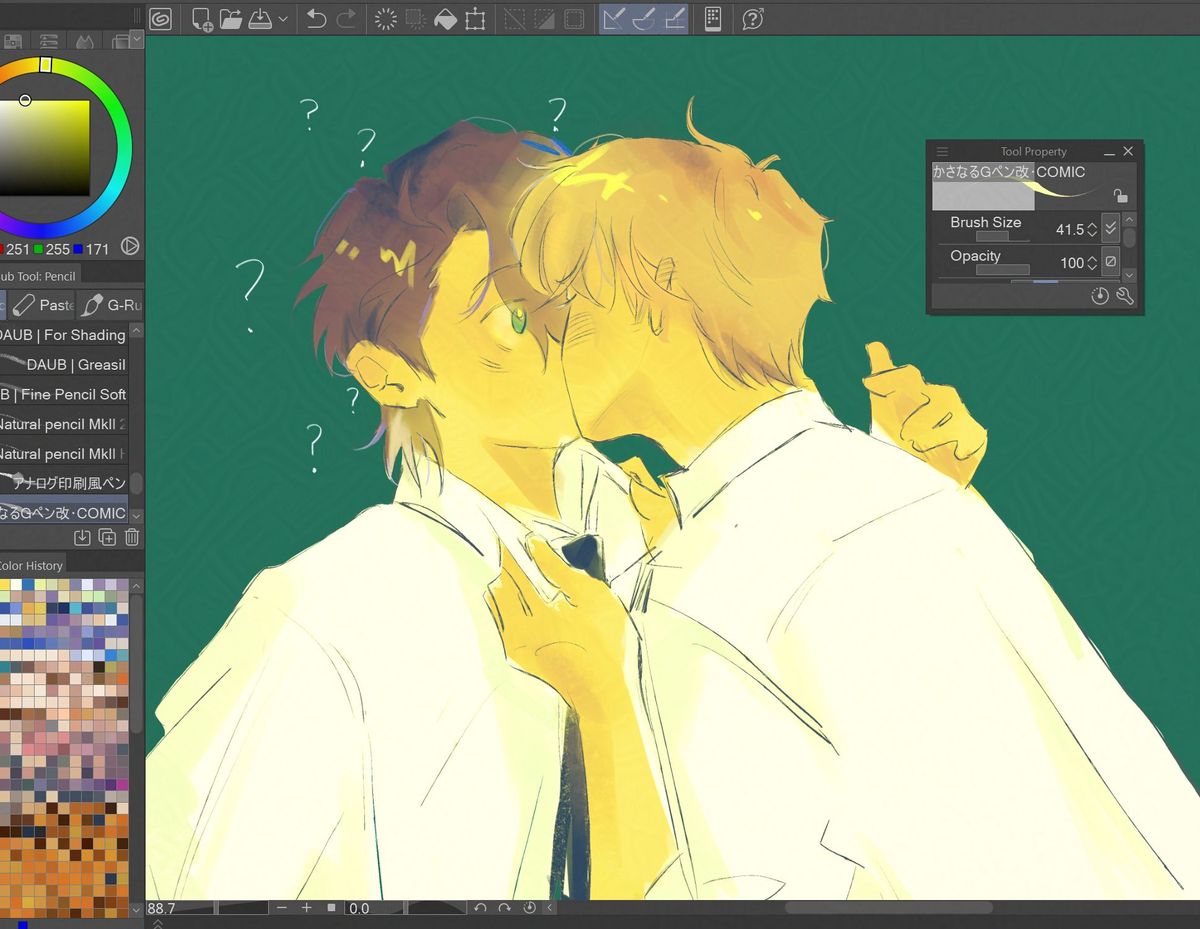This screenshot has width=1200, height=929.
Task: Open the smartphone connection icon
Action: click(713, 18)
